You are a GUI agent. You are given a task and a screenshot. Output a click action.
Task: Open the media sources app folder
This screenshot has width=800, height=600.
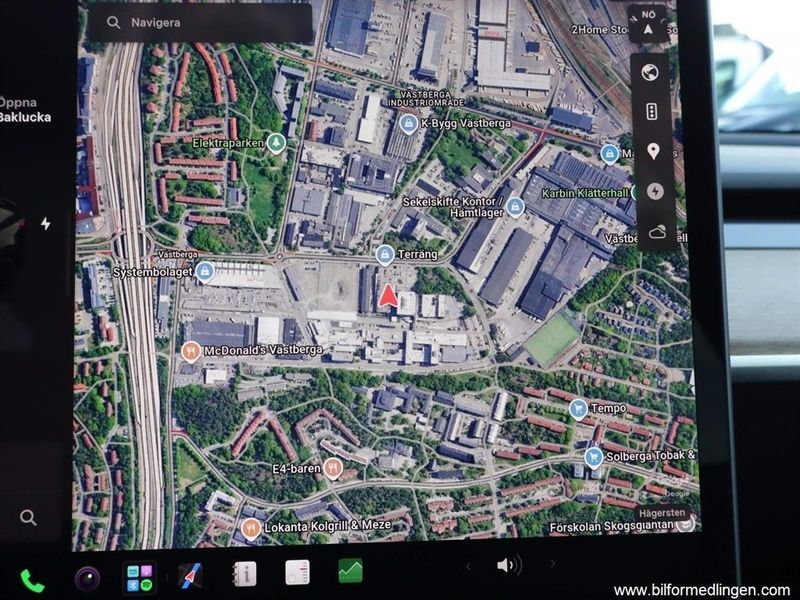tap(139, 578)
